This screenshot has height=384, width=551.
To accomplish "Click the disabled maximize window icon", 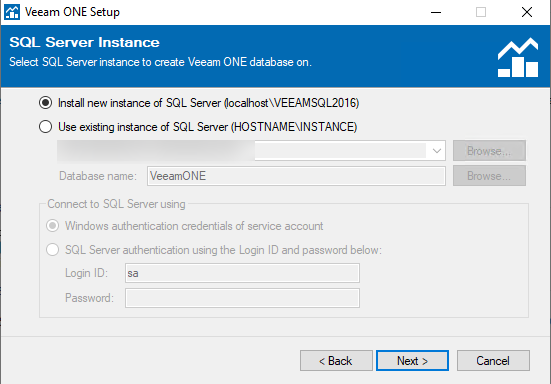I will coord(481,12).
